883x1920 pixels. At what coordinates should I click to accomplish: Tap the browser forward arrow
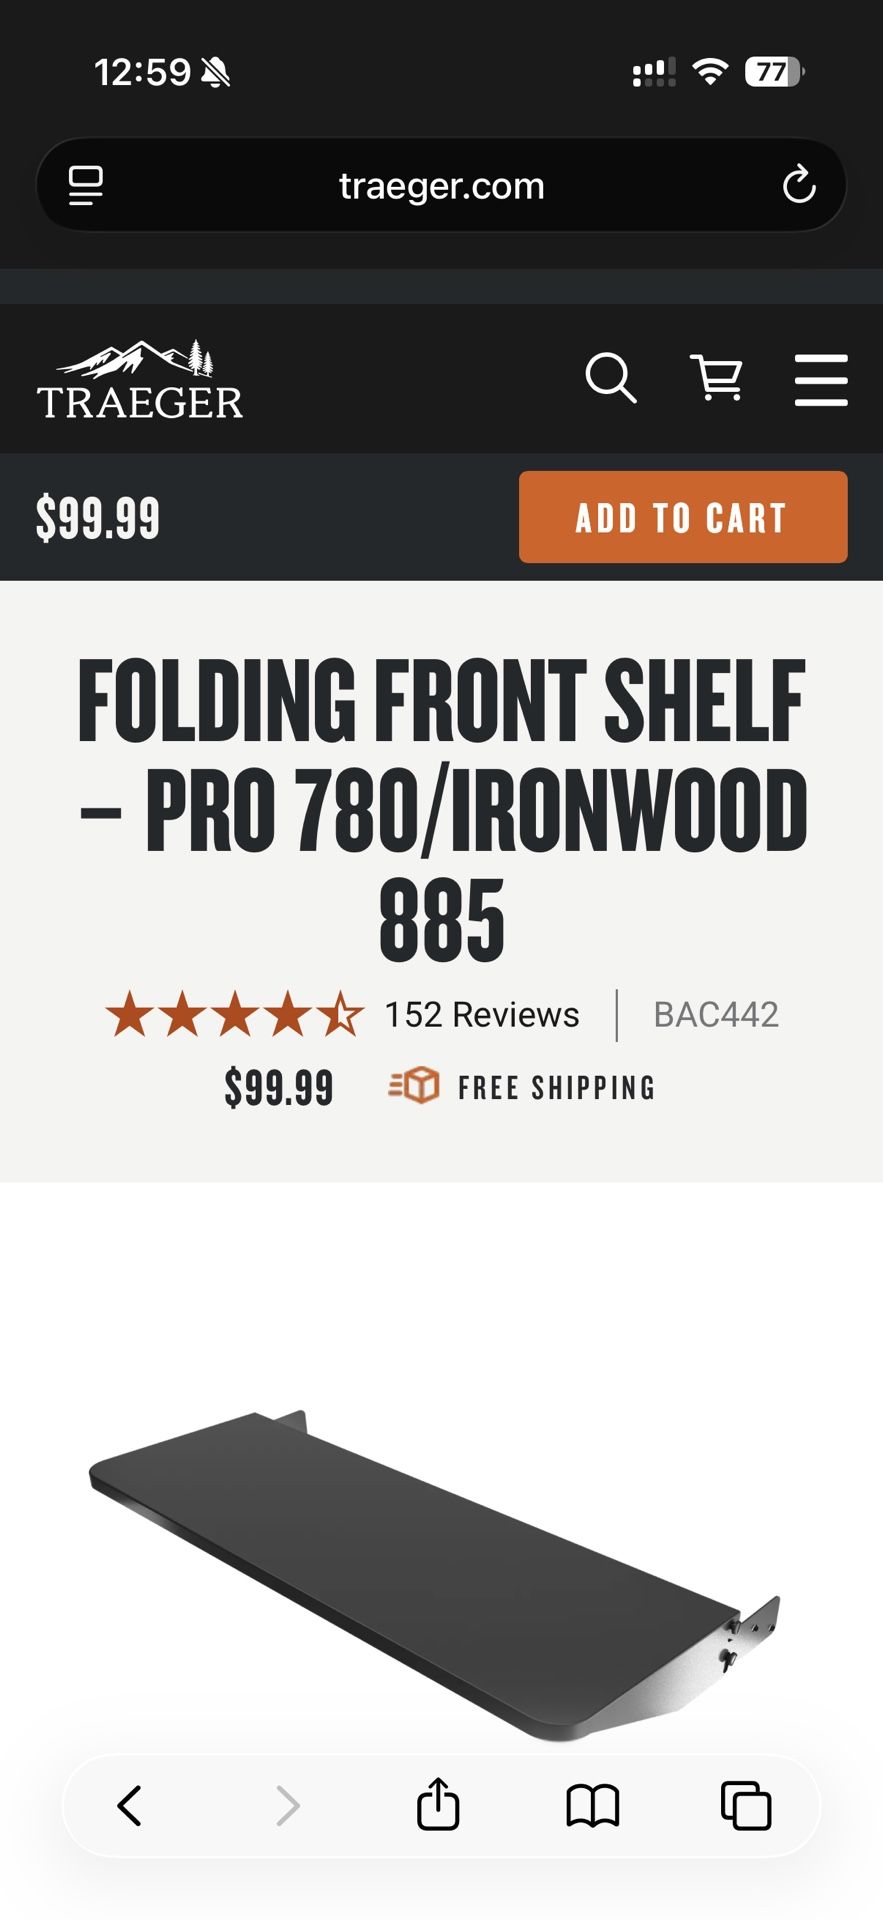287,1806
